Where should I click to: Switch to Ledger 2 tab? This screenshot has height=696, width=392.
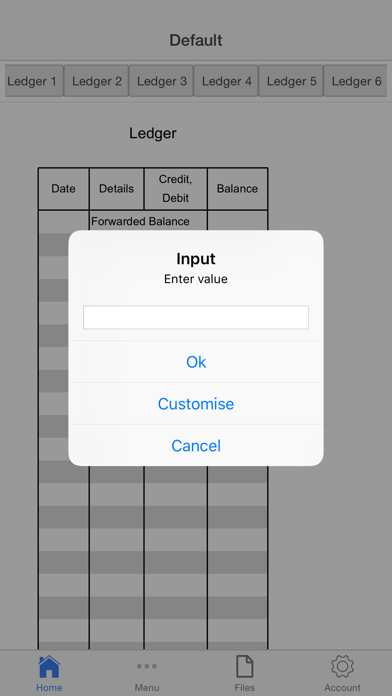[96, 81]
